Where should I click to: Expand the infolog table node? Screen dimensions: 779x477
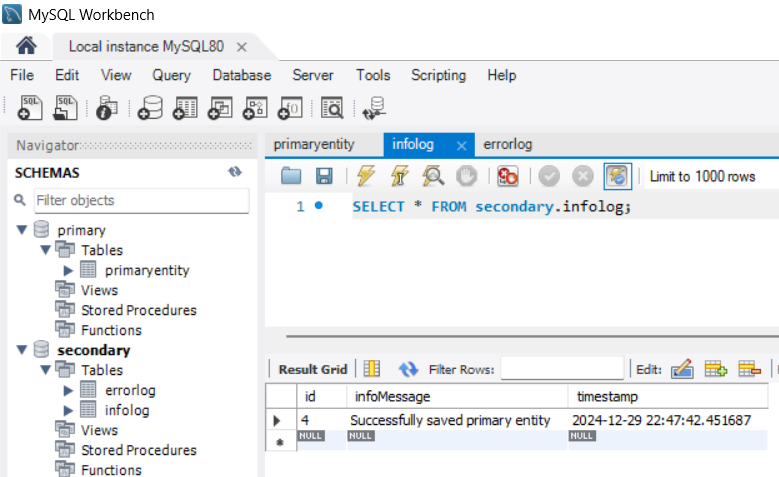(68, 410)
